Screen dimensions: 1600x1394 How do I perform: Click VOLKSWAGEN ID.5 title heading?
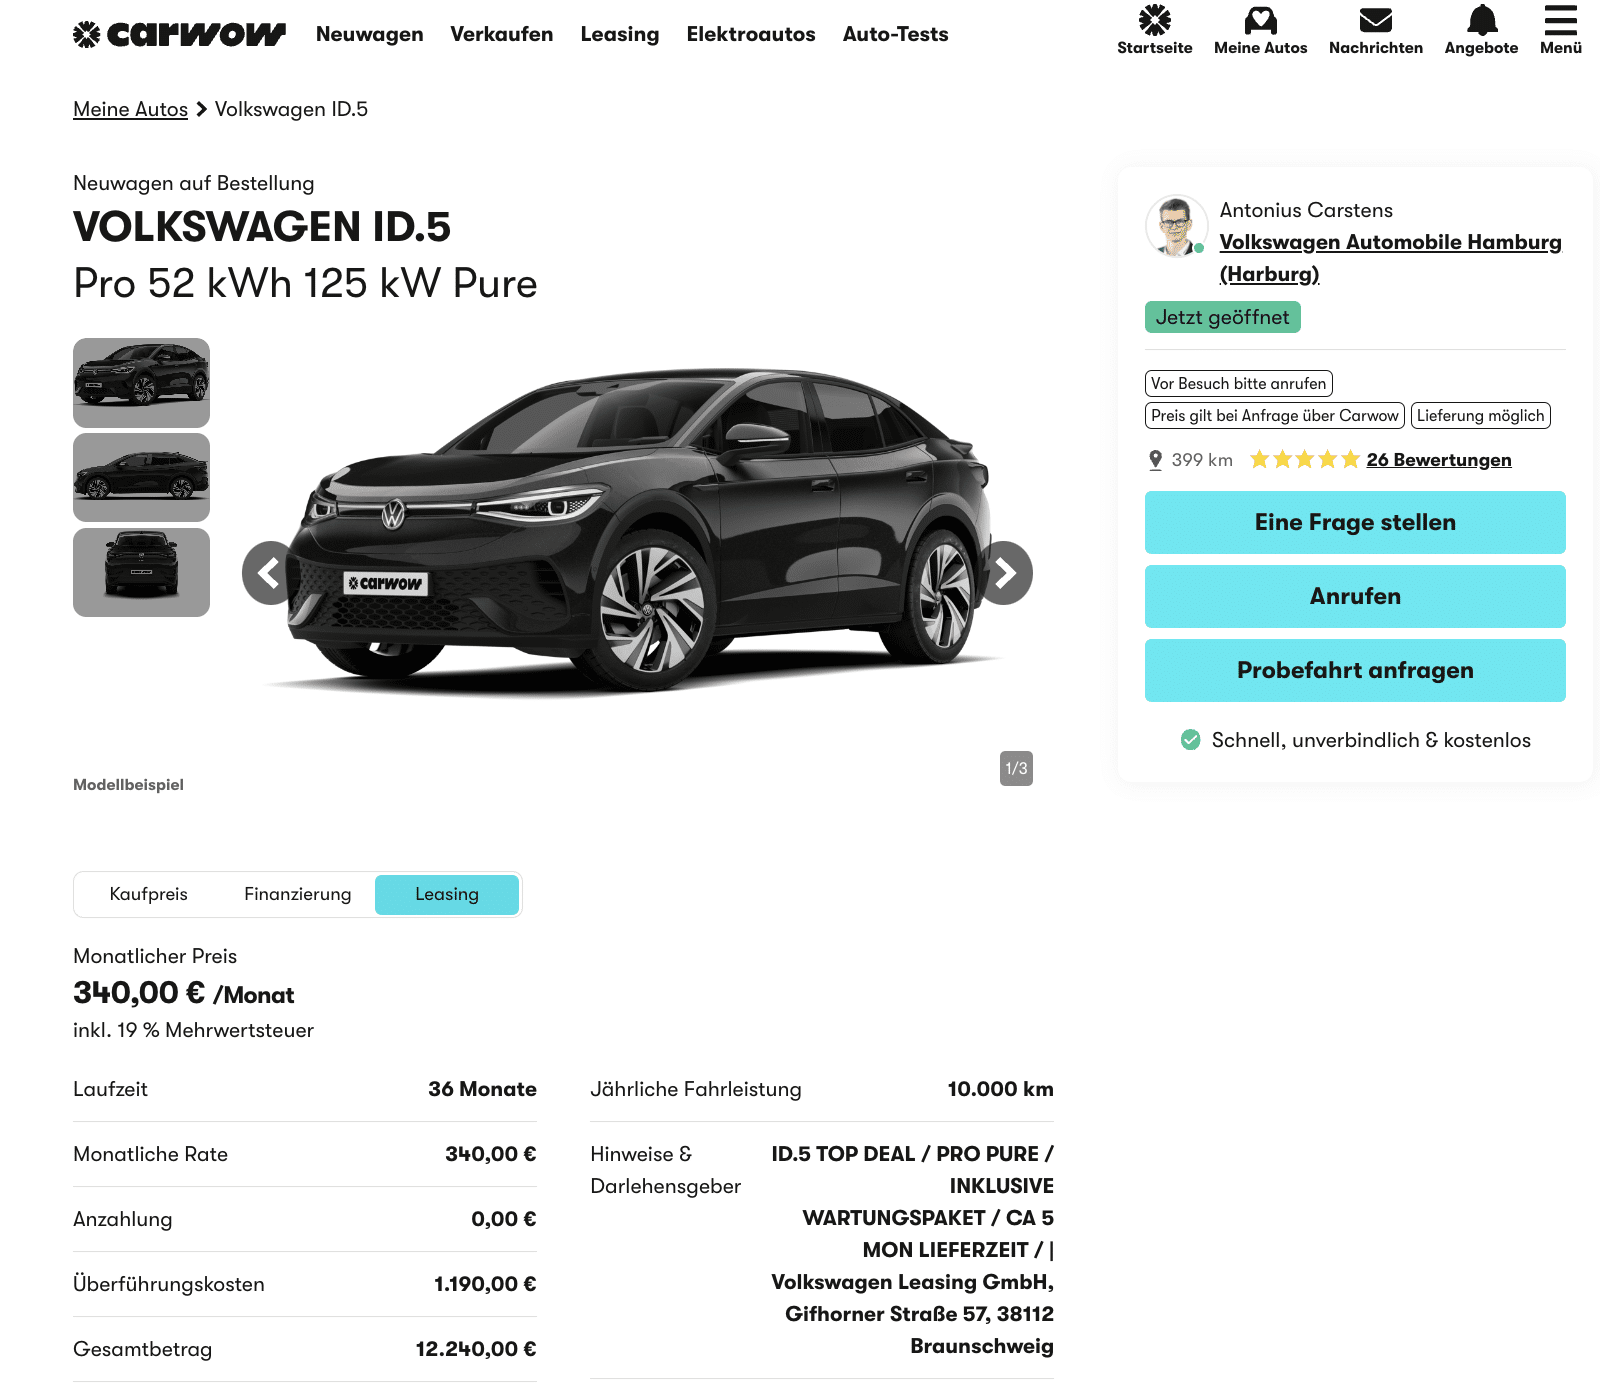point(262,227)
